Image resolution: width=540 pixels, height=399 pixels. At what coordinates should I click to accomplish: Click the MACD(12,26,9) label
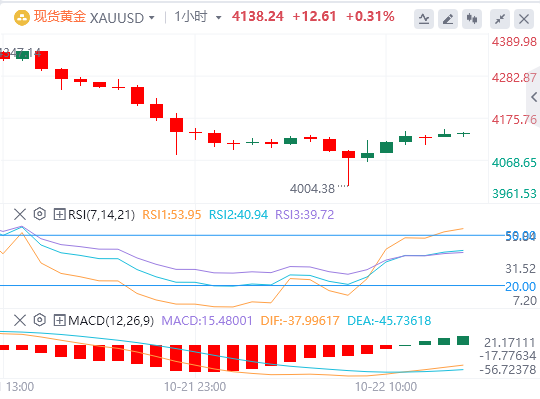pyautogui.click(x=111, y=321)
